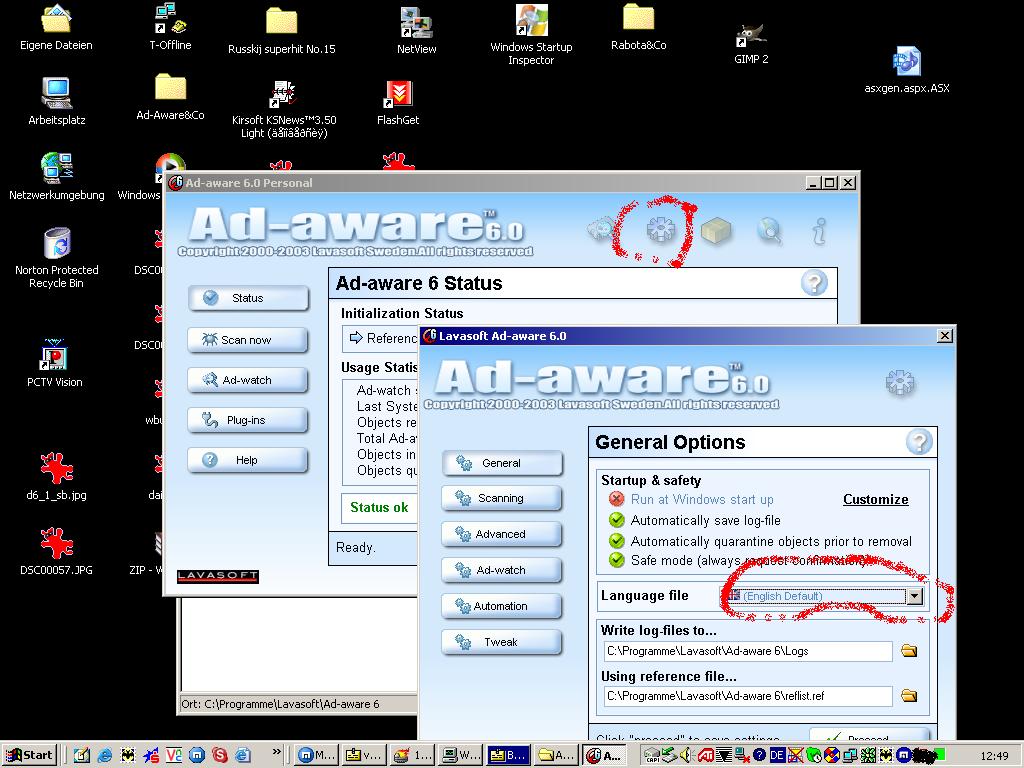
Task: Select the DSC00057.JPG file icon
Action: coord(56,552)
